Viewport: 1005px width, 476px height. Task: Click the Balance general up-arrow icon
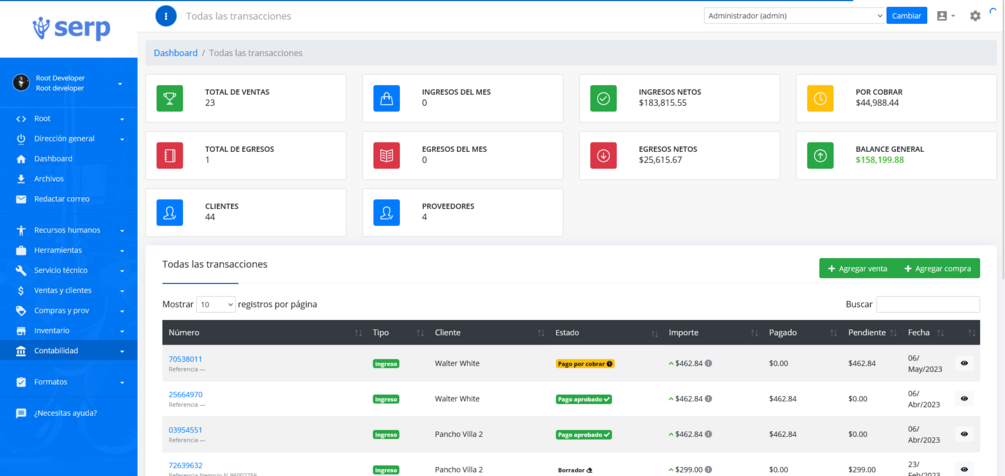[x=820, y=155]
